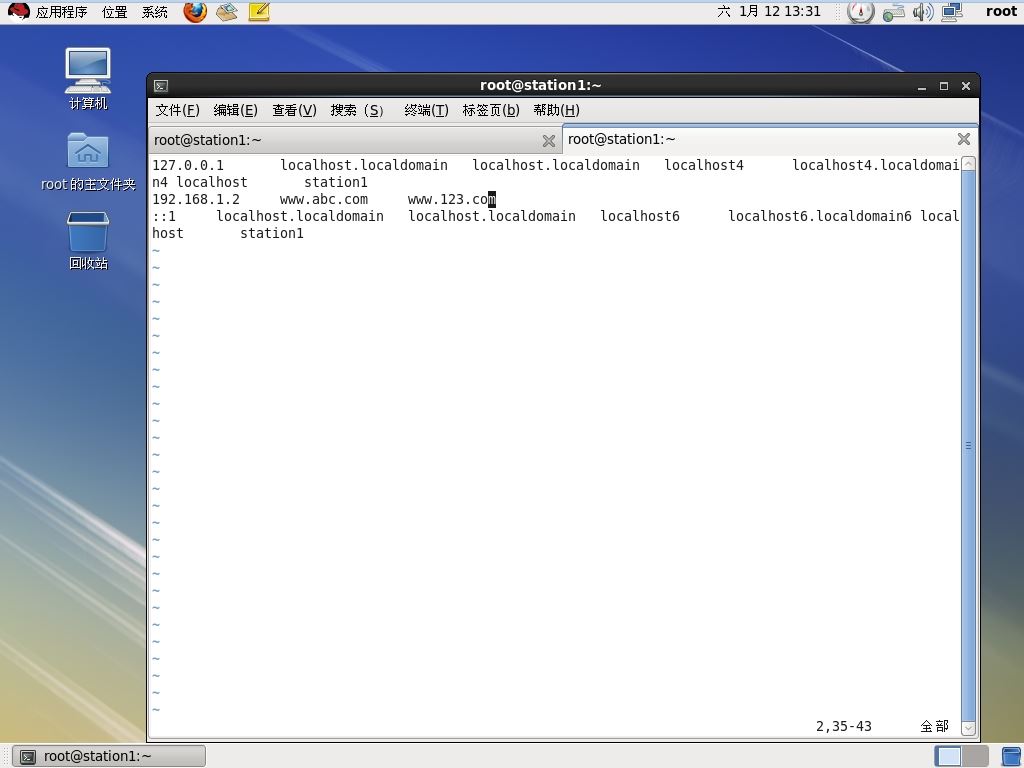The height and width of the screenshot is (768, 1024).
Task: Open the 帮助(H) menu
Action: pos(556,110)
